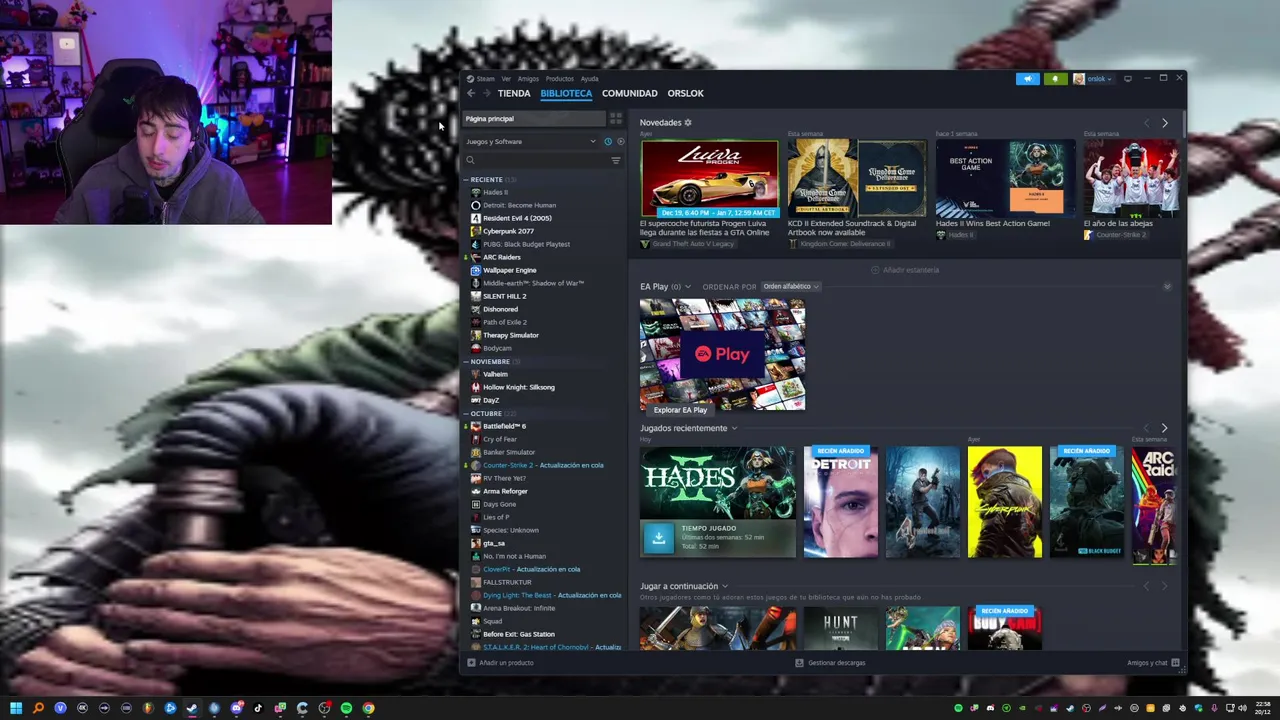Open Spotify from the taskbar
This screenshot has height=720, width=1280.
(346, 708)
